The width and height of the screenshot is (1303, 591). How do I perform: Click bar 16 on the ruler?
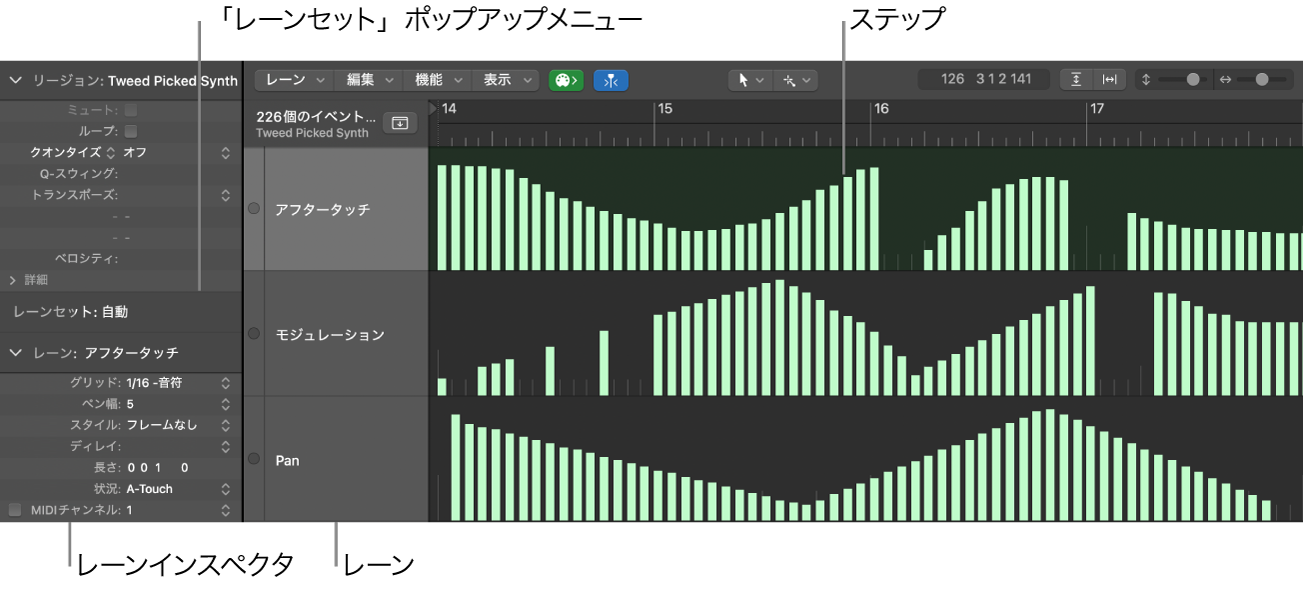click(881, 109)
